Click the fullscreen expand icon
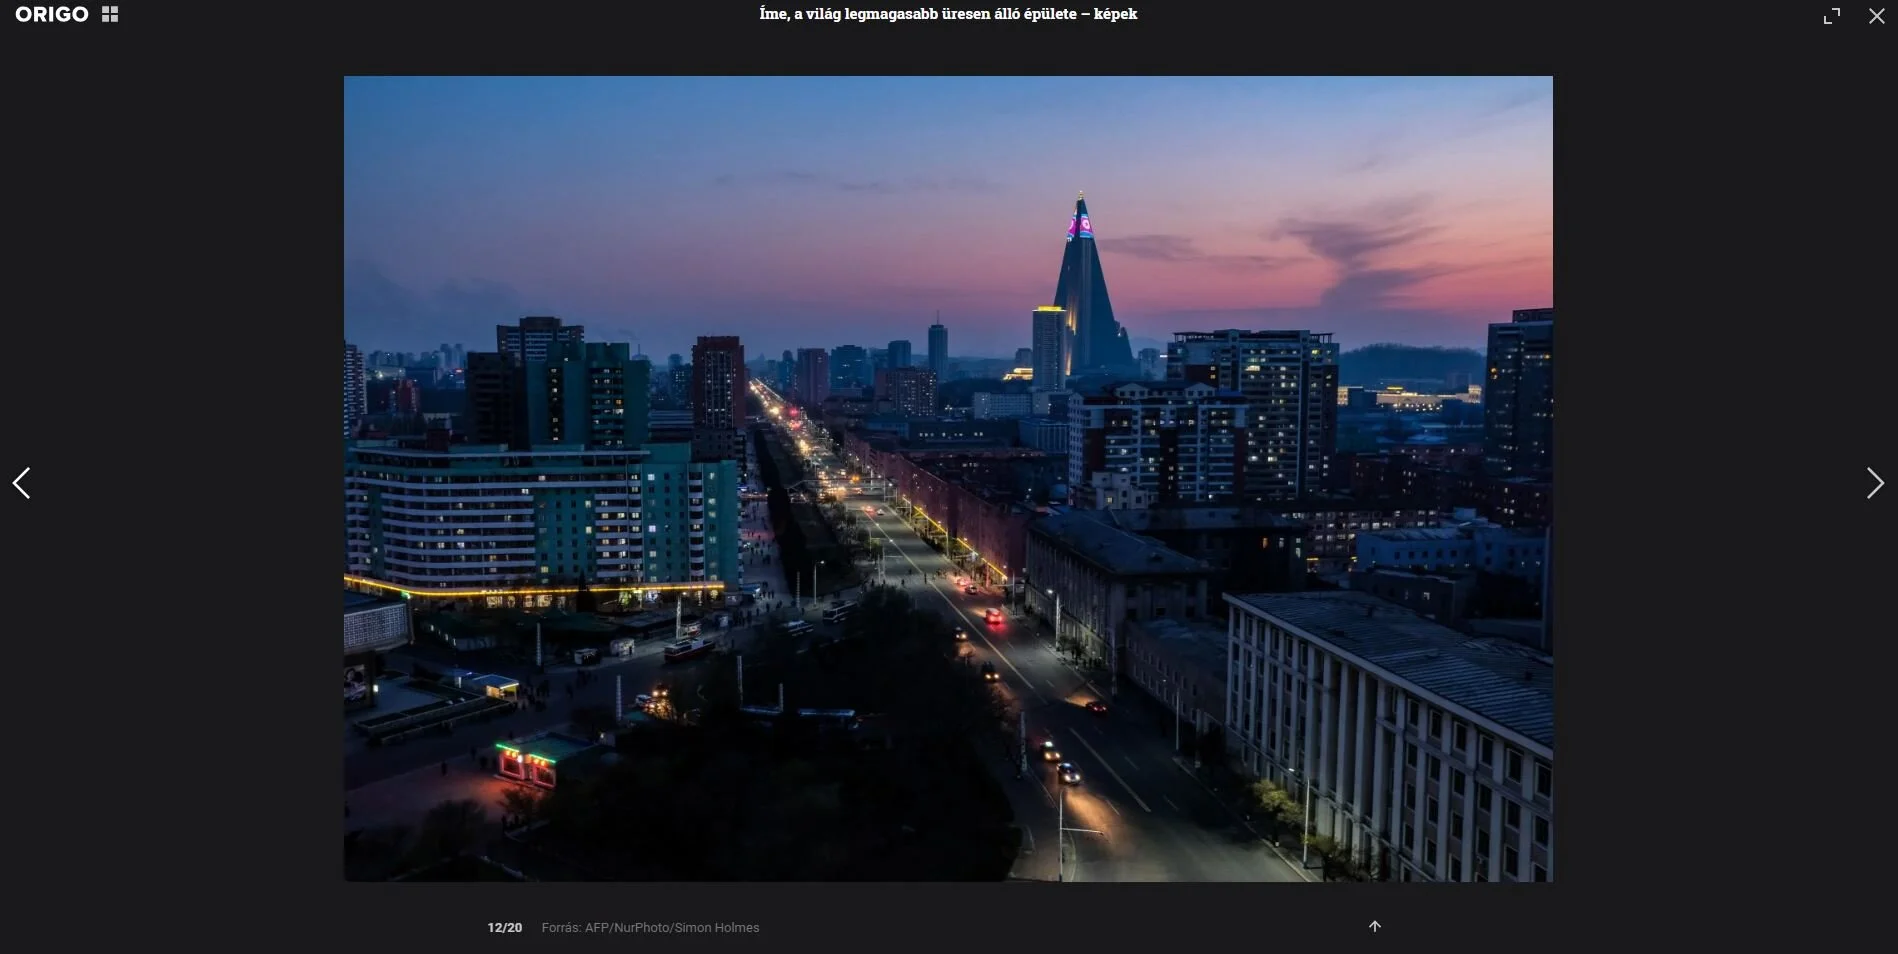Image resolution: width=1898 pixels, height=954 pixels. pos(1831,15)
